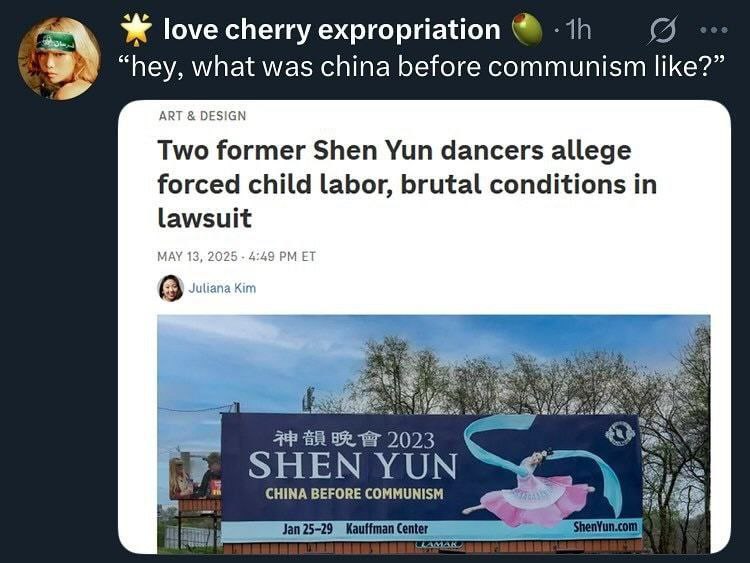The height and width of the screenshot is (563, 750).
Task: Click the Shen Yun emblem on the billboard
Action: 619,434
